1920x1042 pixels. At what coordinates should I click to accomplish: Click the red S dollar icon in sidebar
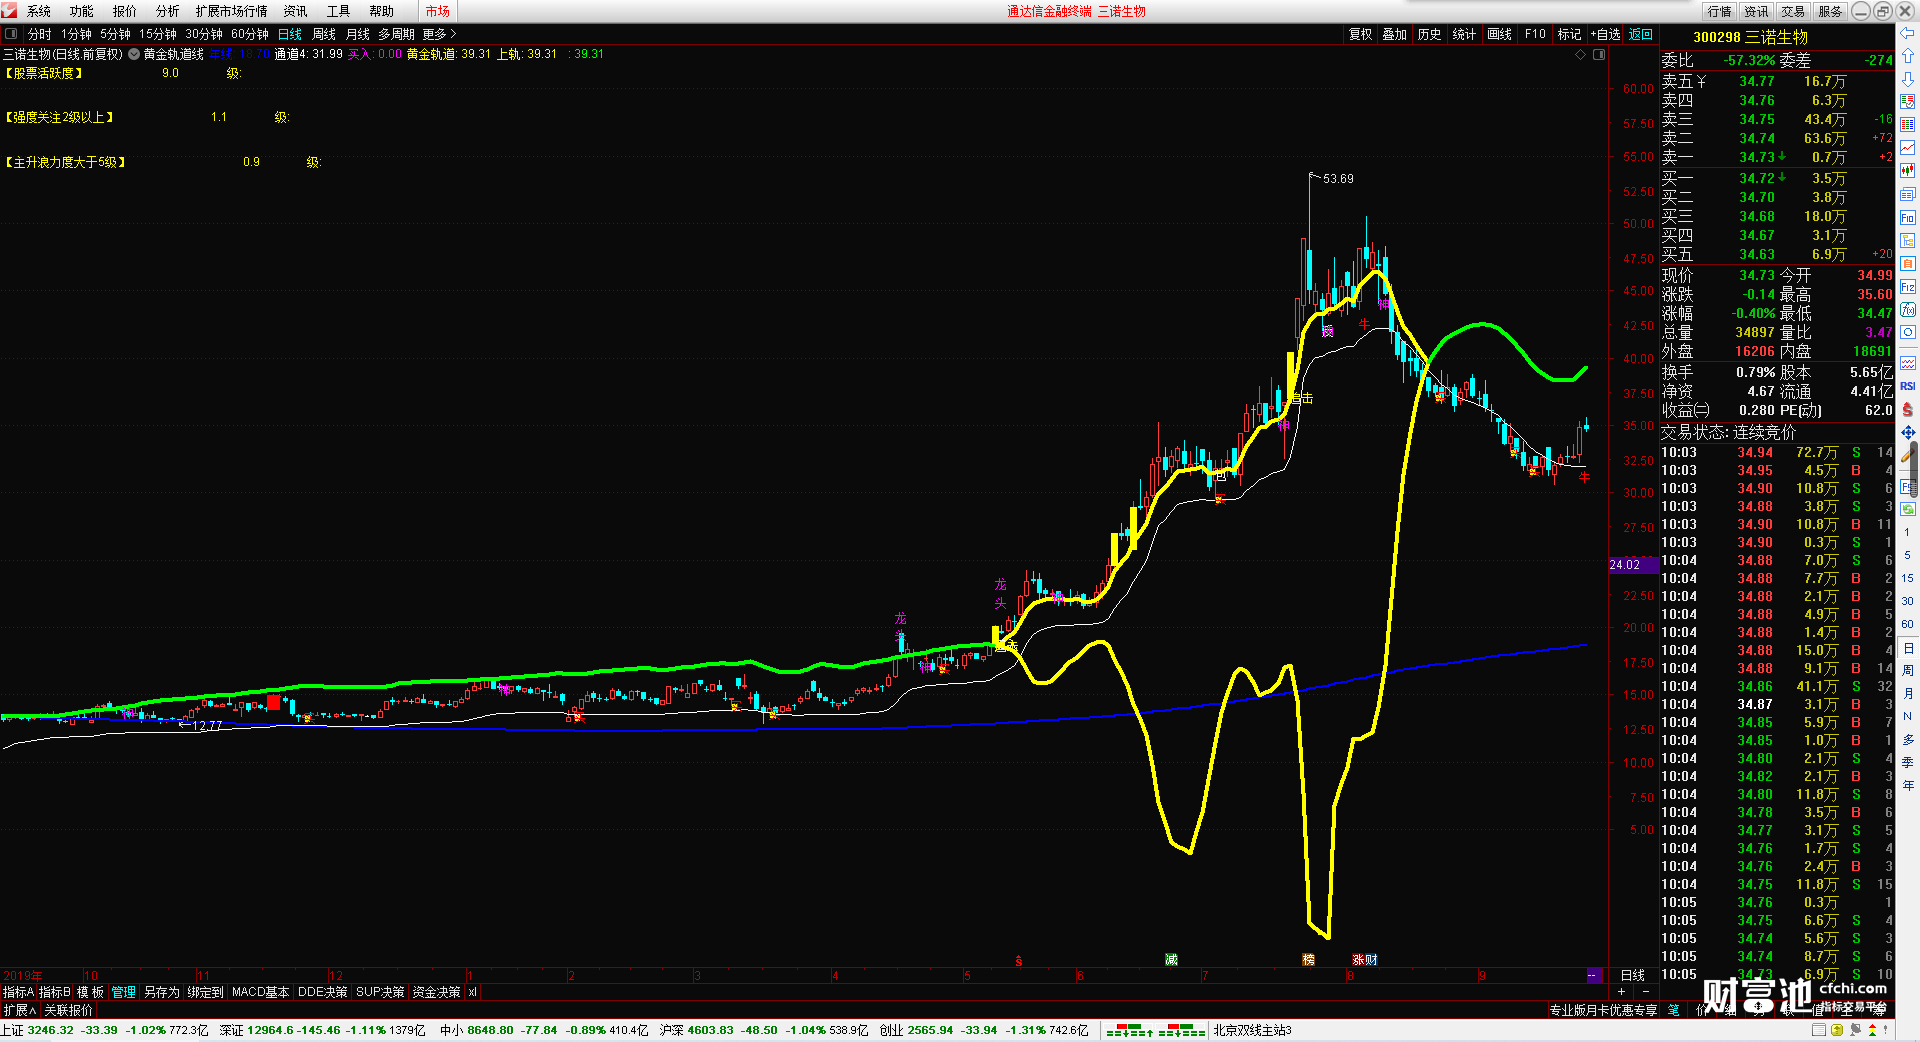(x=1908, y=409)
